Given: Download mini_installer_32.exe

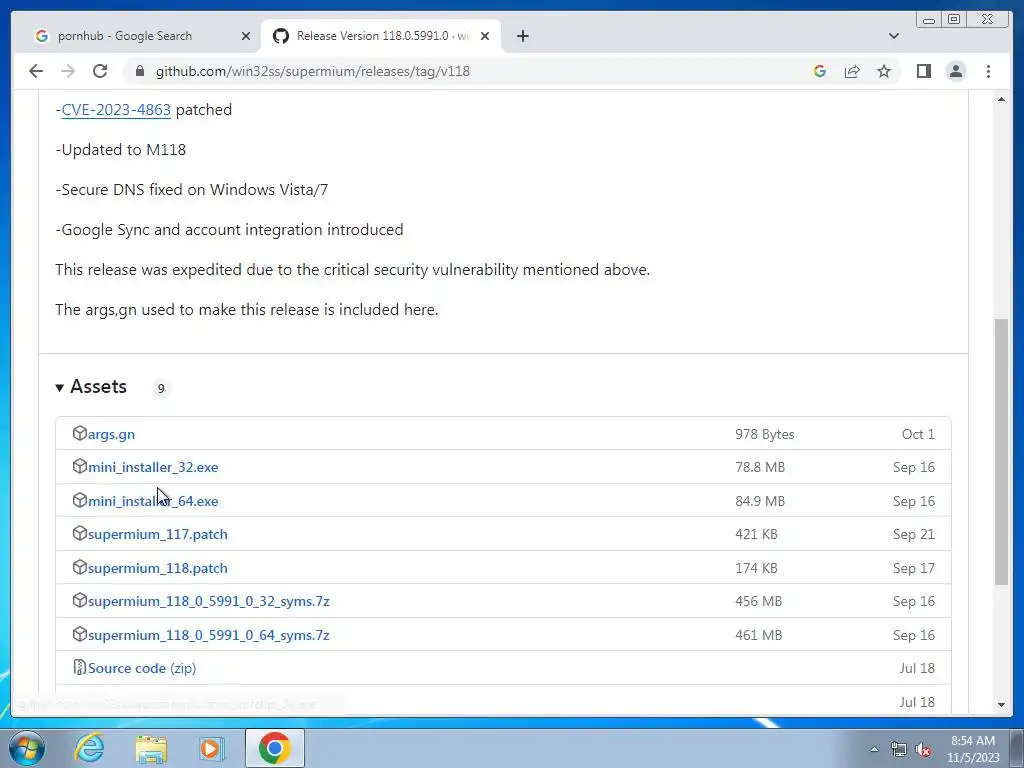Looking at the screenshot, I should point(153,468).
